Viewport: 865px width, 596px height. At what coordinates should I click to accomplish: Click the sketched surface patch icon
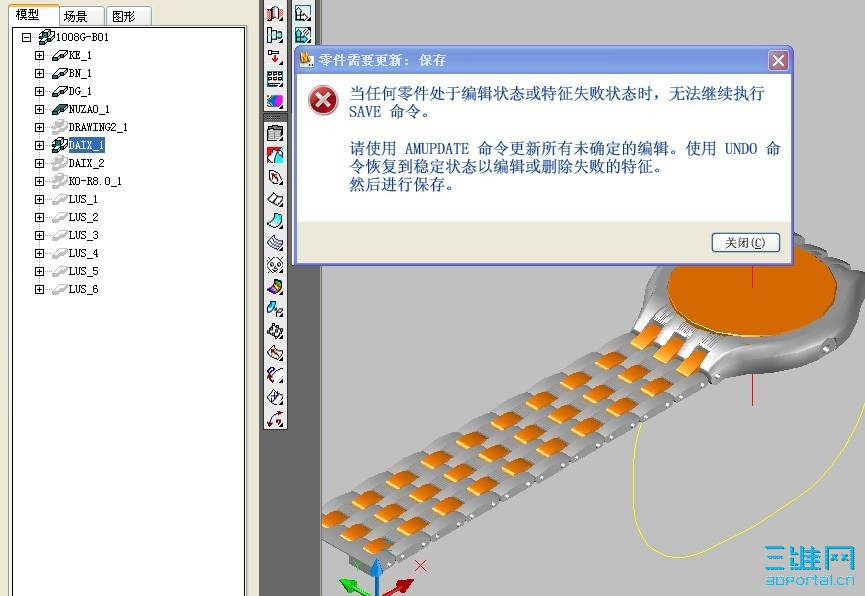coord(275,397)
